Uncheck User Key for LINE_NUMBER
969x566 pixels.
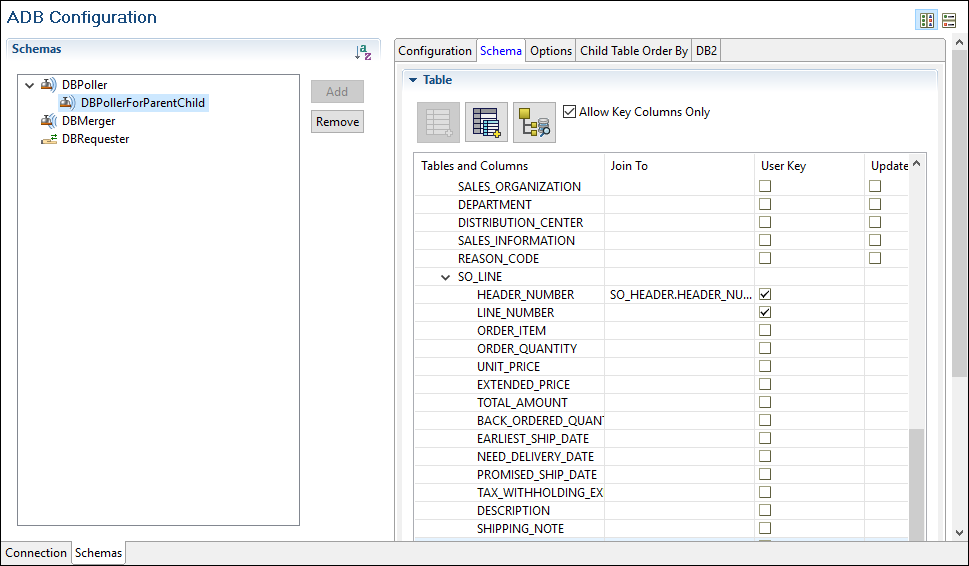tap(765, 313)
